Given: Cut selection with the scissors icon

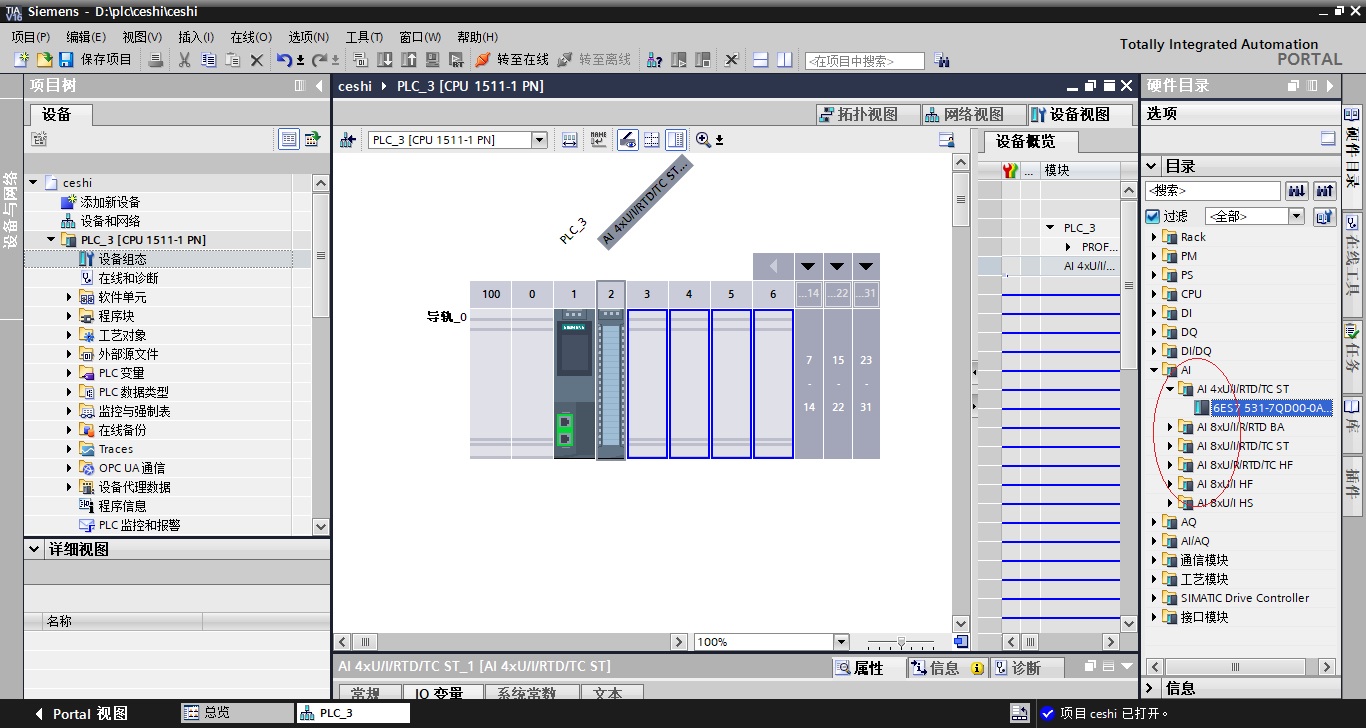Looking at the screenshot, I should coord(184,60).
